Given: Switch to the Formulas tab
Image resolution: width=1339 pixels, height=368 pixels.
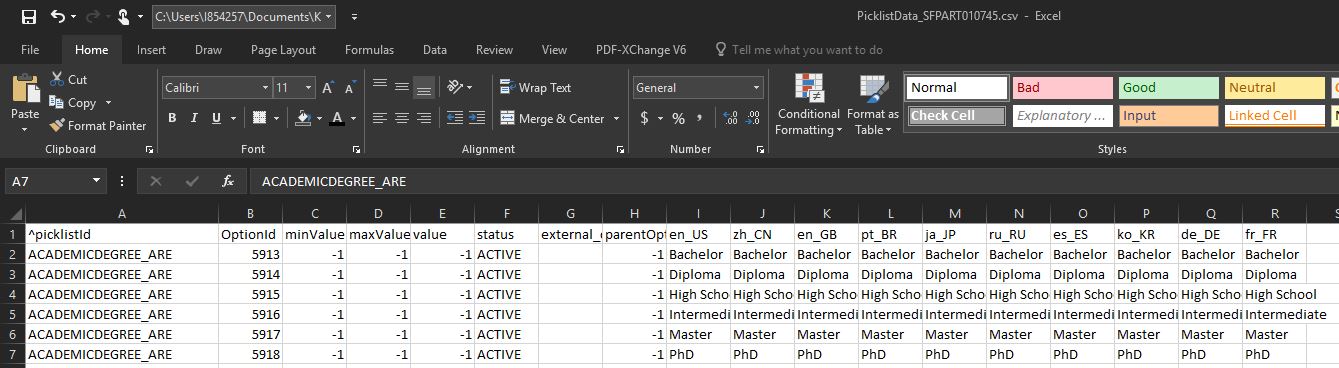Looking at the screenshot, I should (370, 50).
